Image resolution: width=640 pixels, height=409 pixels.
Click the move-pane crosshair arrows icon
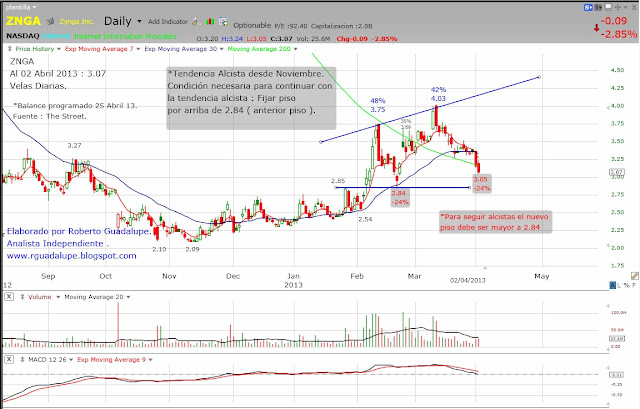pos(618,7)
